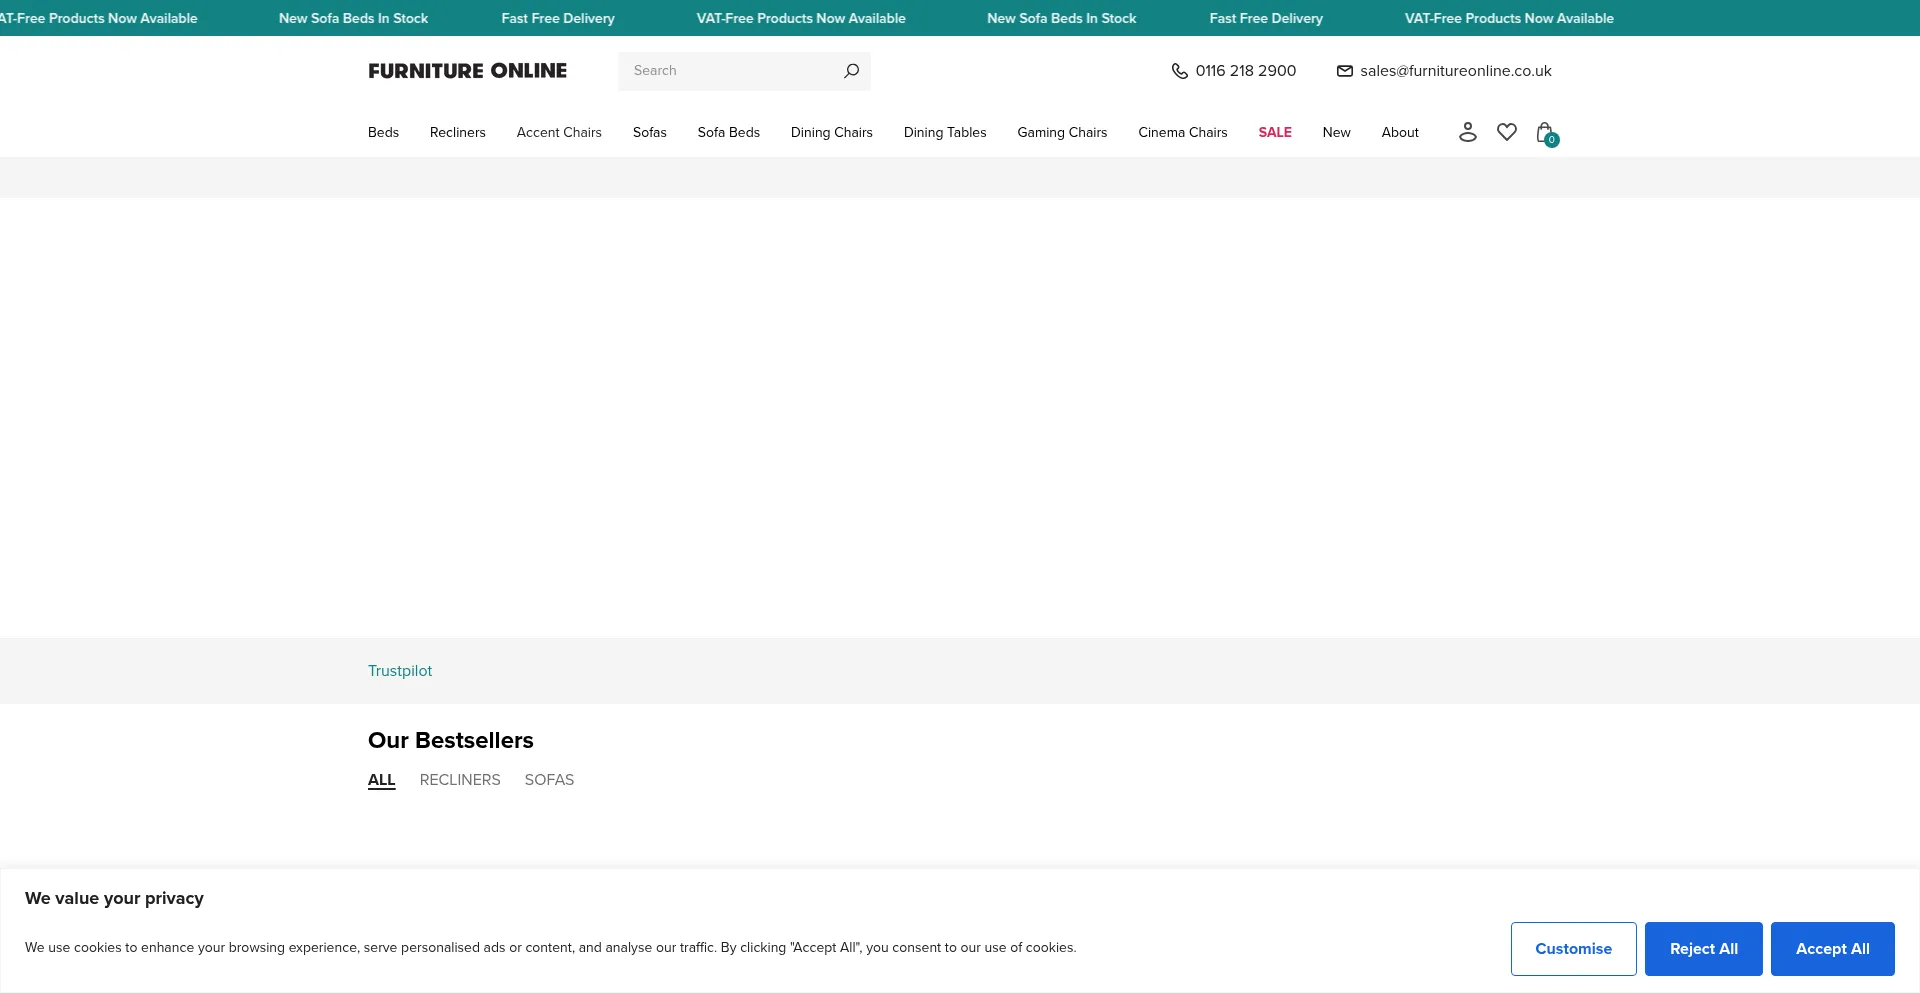Click the 'We value your privacy' heading

(114, 898)
